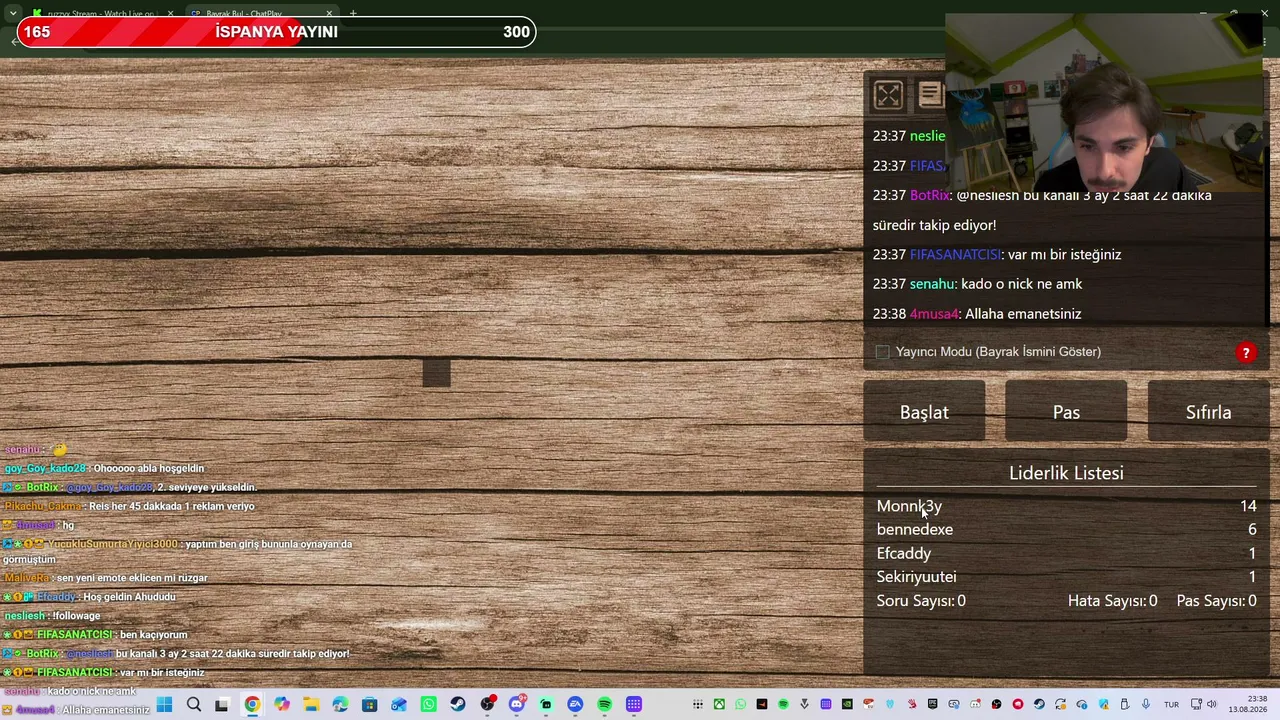Open the chat list icon beside fullscreen
The image size is (1280, 720).
point(930,95)
